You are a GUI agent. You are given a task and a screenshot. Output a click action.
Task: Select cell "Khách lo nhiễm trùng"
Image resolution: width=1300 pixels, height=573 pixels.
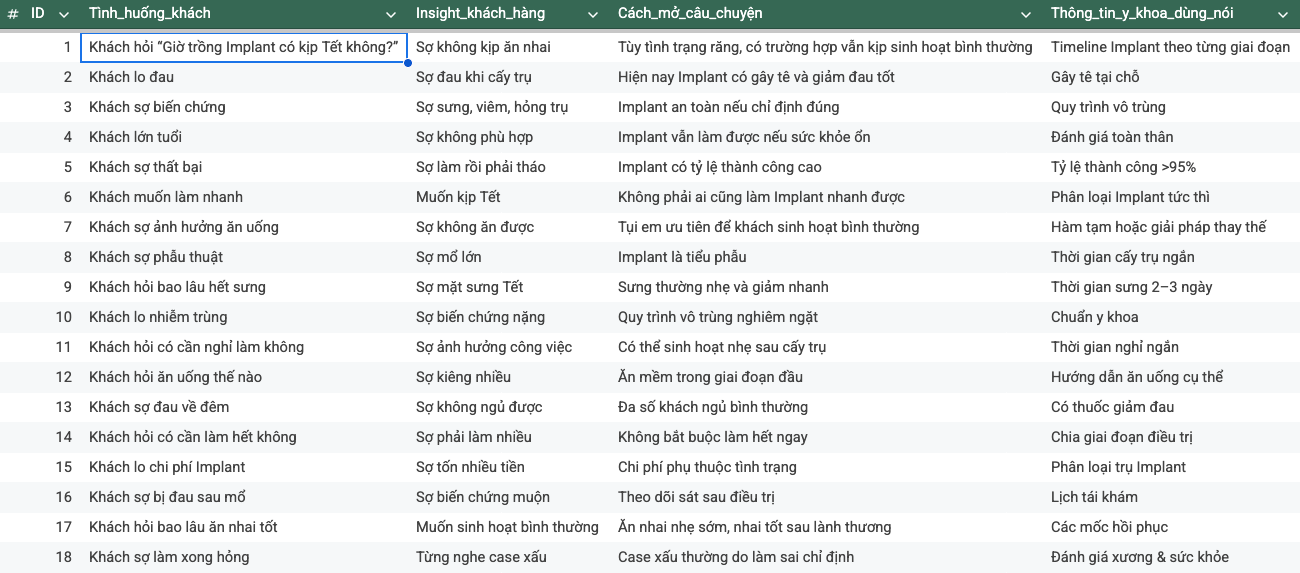pos(244,317)
